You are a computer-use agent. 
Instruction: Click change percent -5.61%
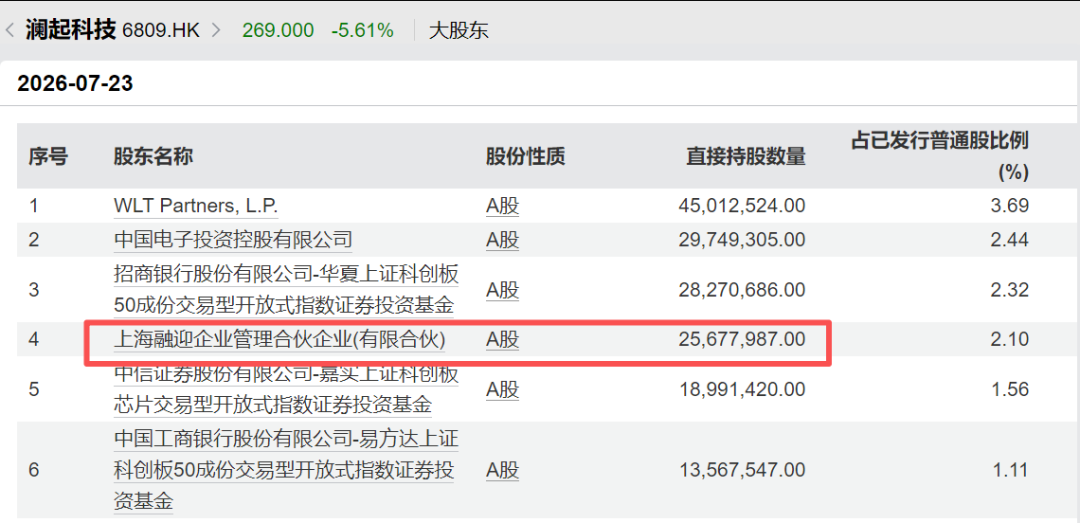[x=362, y=30]
